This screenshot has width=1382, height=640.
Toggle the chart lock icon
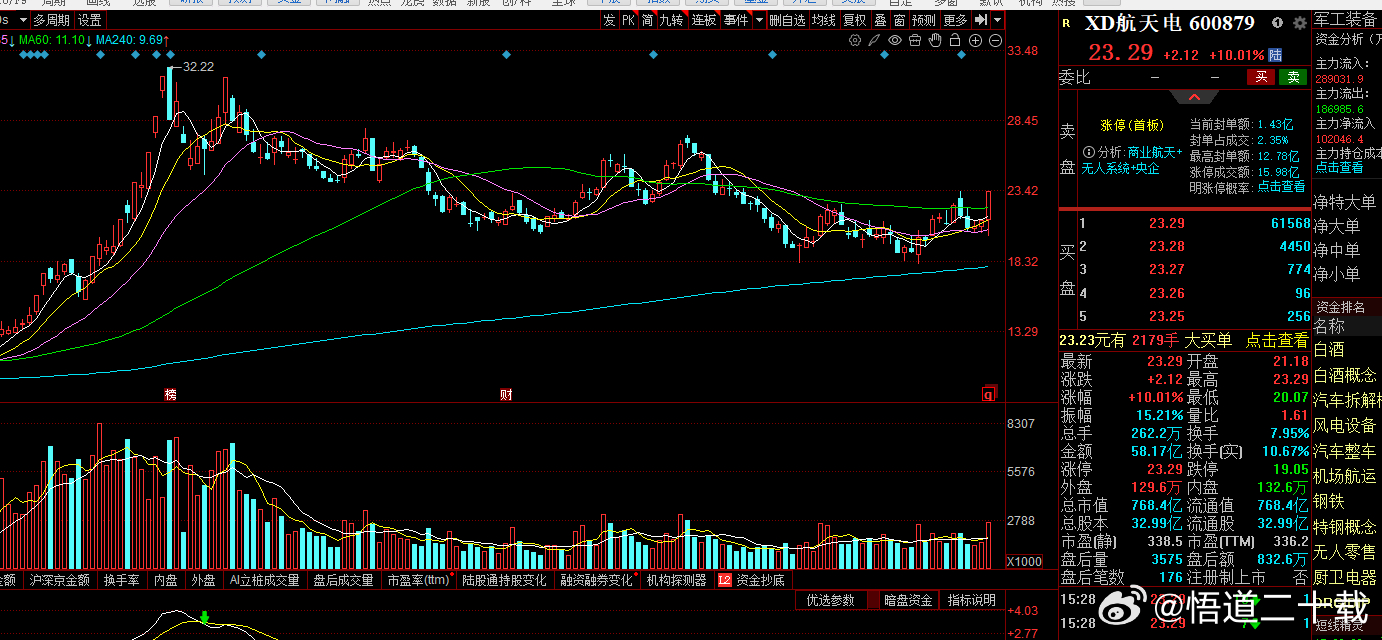955,40
